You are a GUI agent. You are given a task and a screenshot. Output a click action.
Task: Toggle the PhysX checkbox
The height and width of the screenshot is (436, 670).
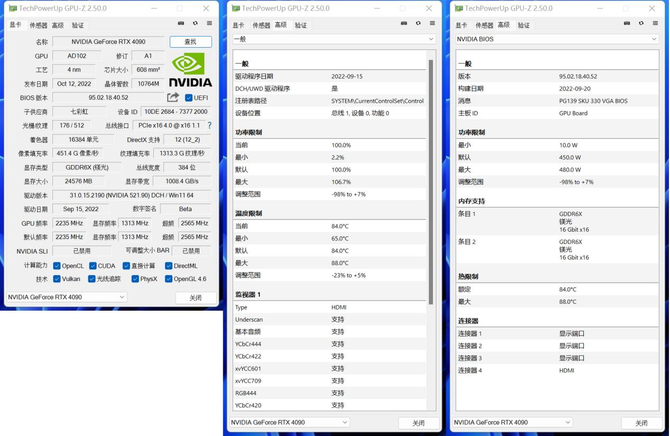pyautogui.click(x=135, y=279)
